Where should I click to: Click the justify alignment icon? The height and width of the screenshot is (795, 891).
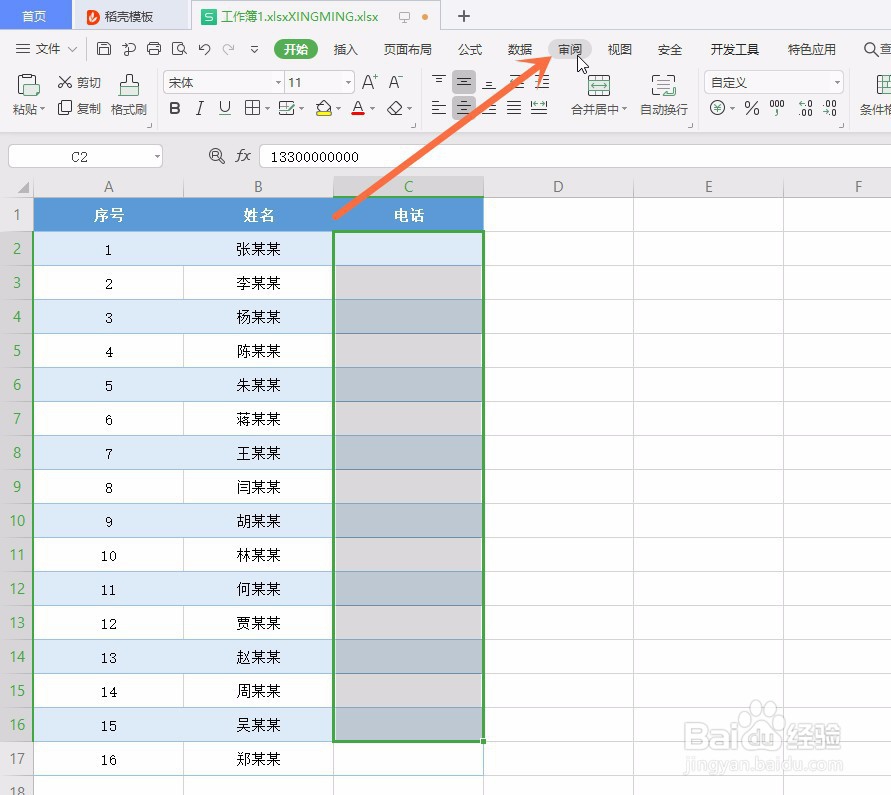(x=514, y=107)
